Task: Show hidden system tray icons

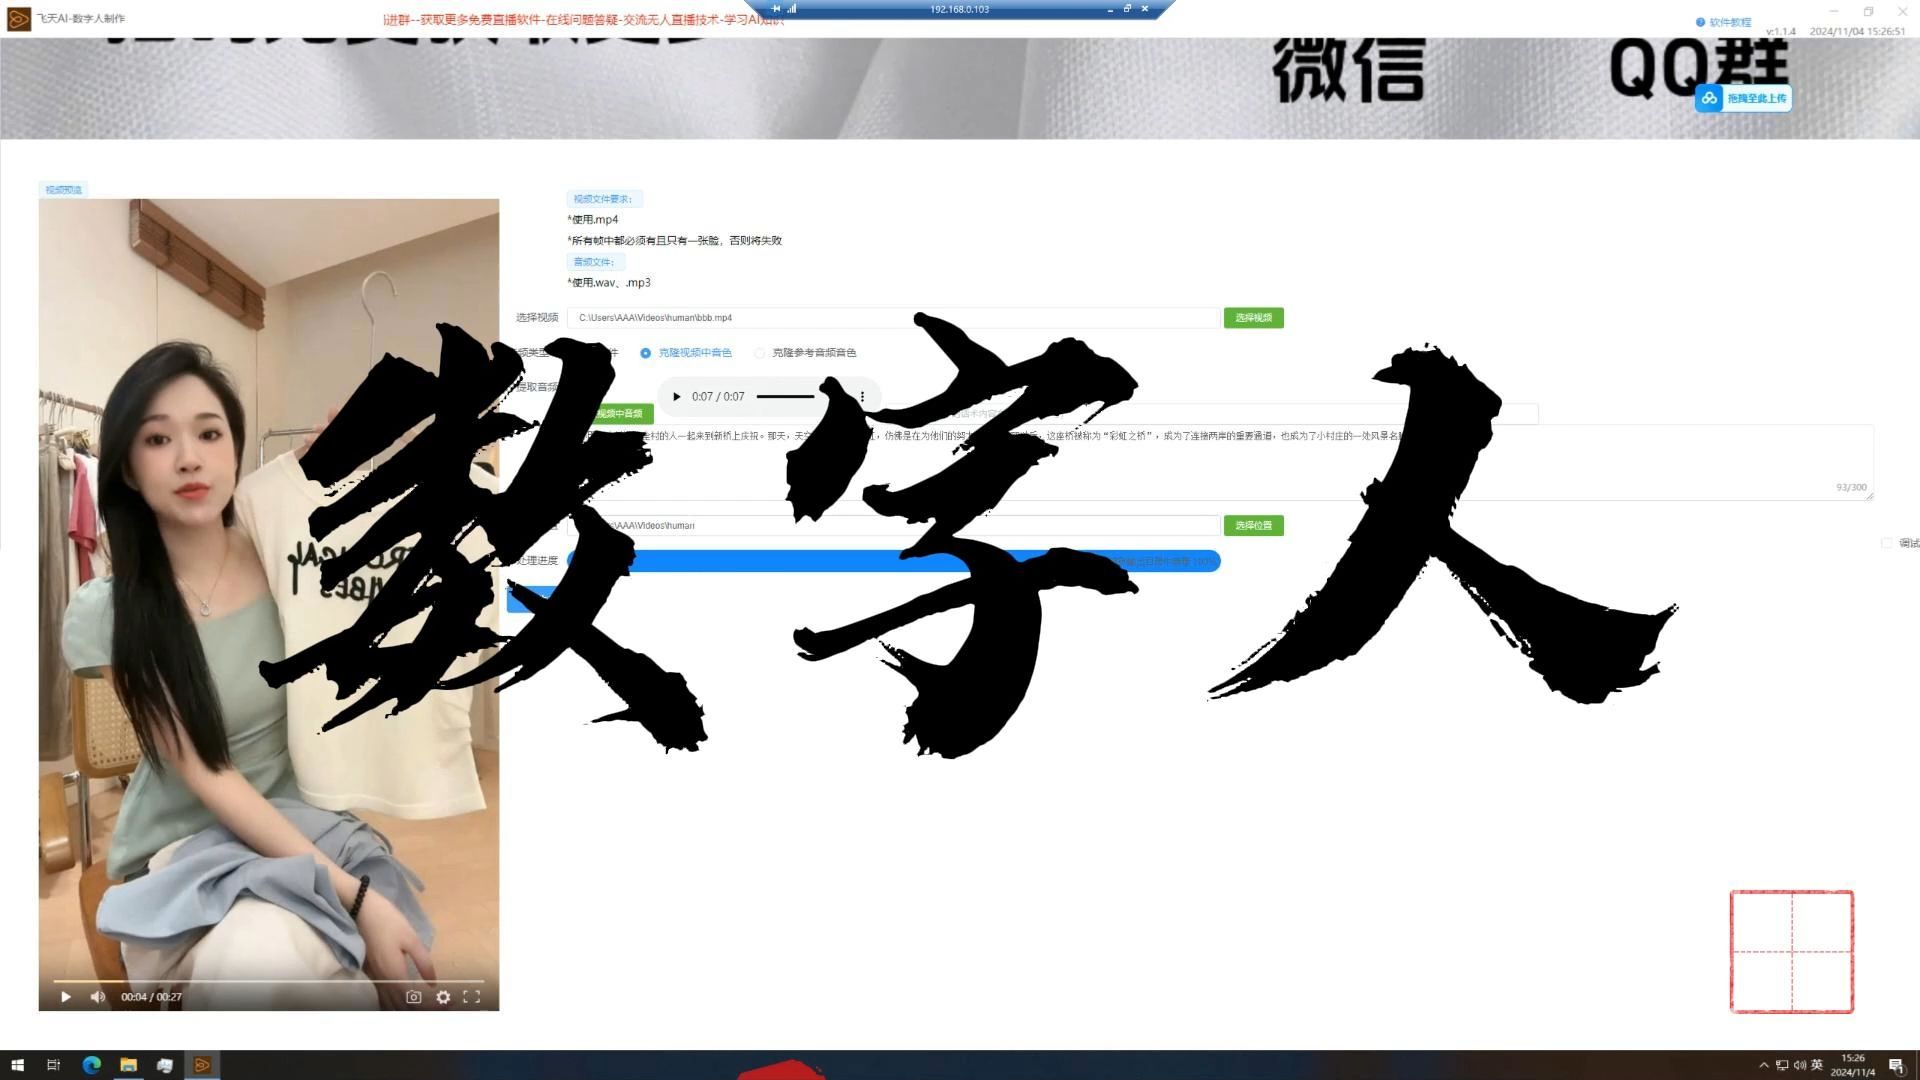Action: [1764, 1065]
